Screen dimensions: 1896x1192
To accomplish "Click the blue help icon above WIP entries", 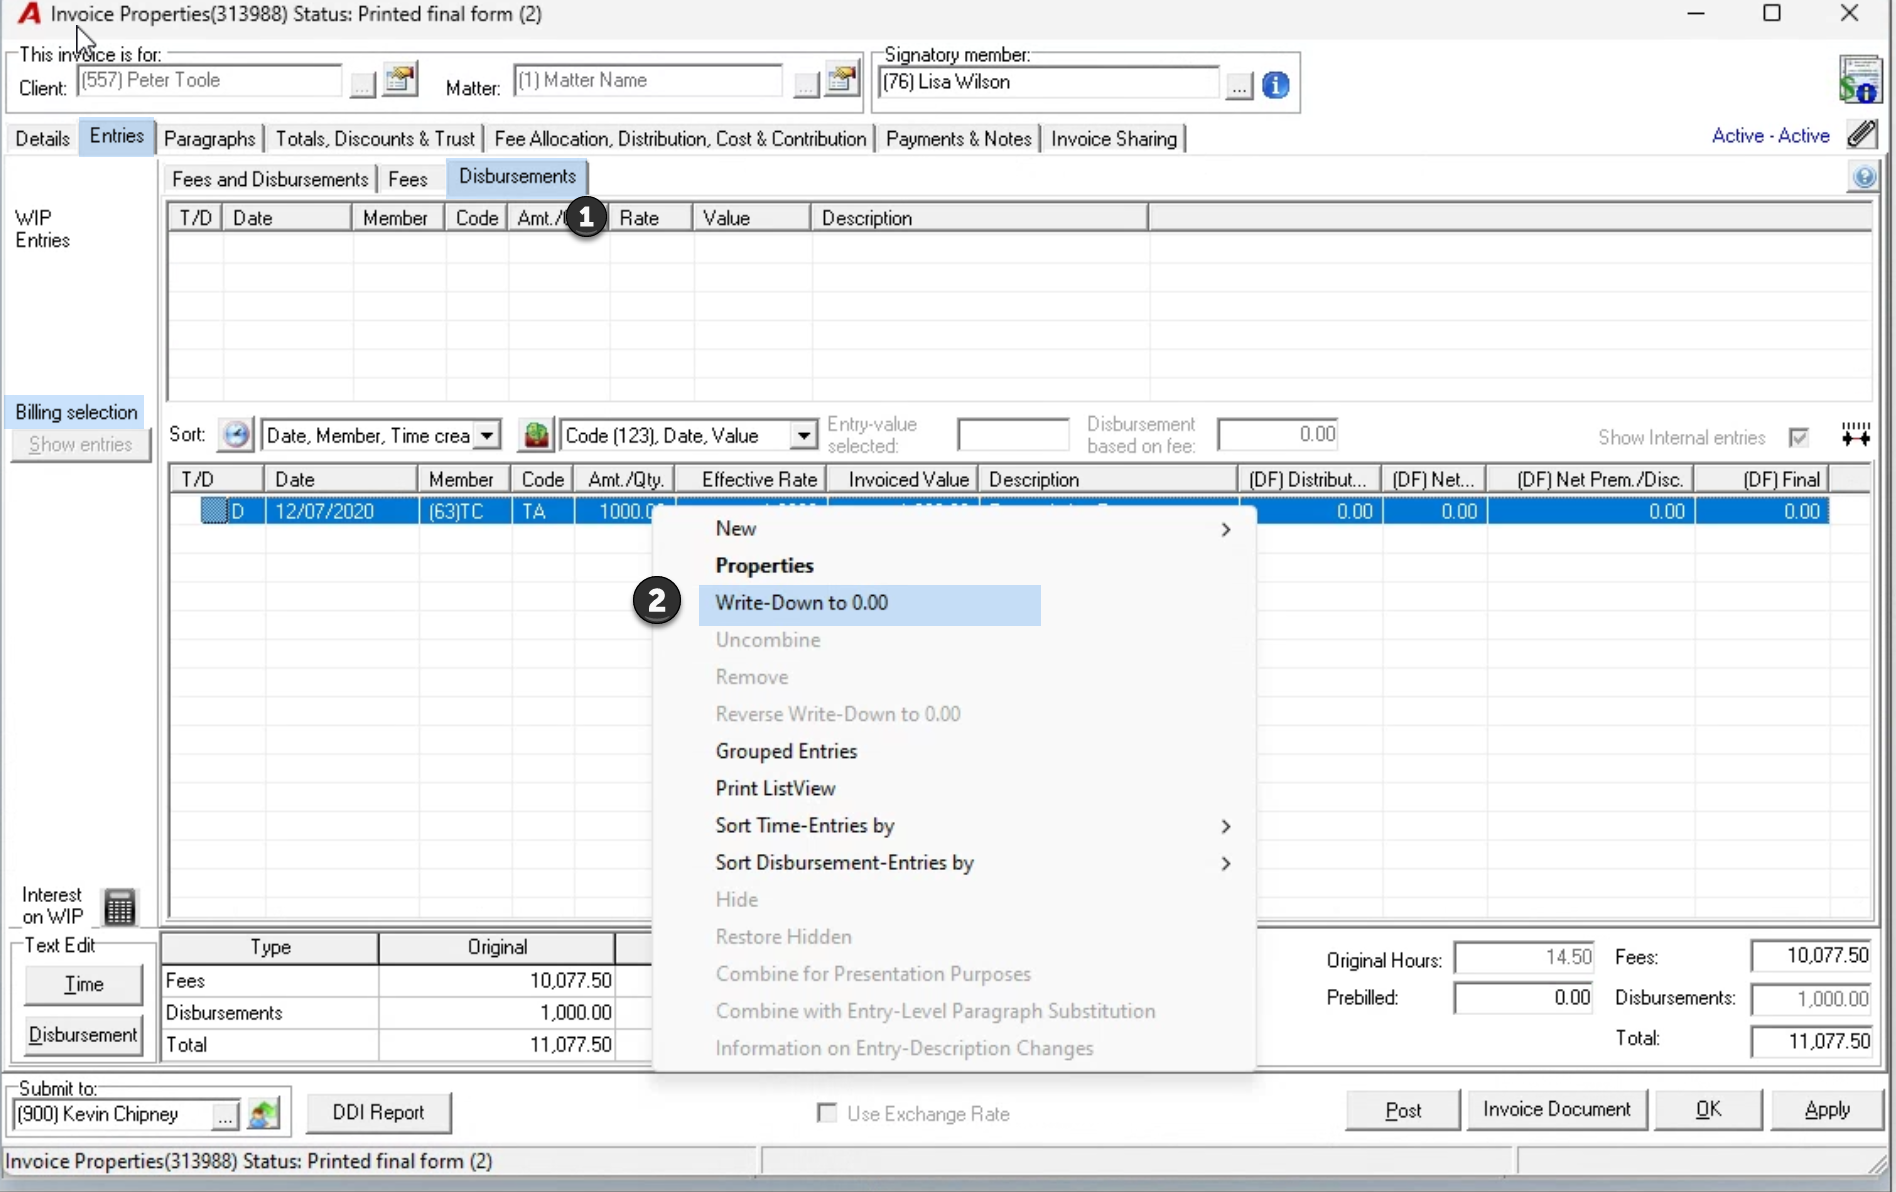I will pos(1863,178).
